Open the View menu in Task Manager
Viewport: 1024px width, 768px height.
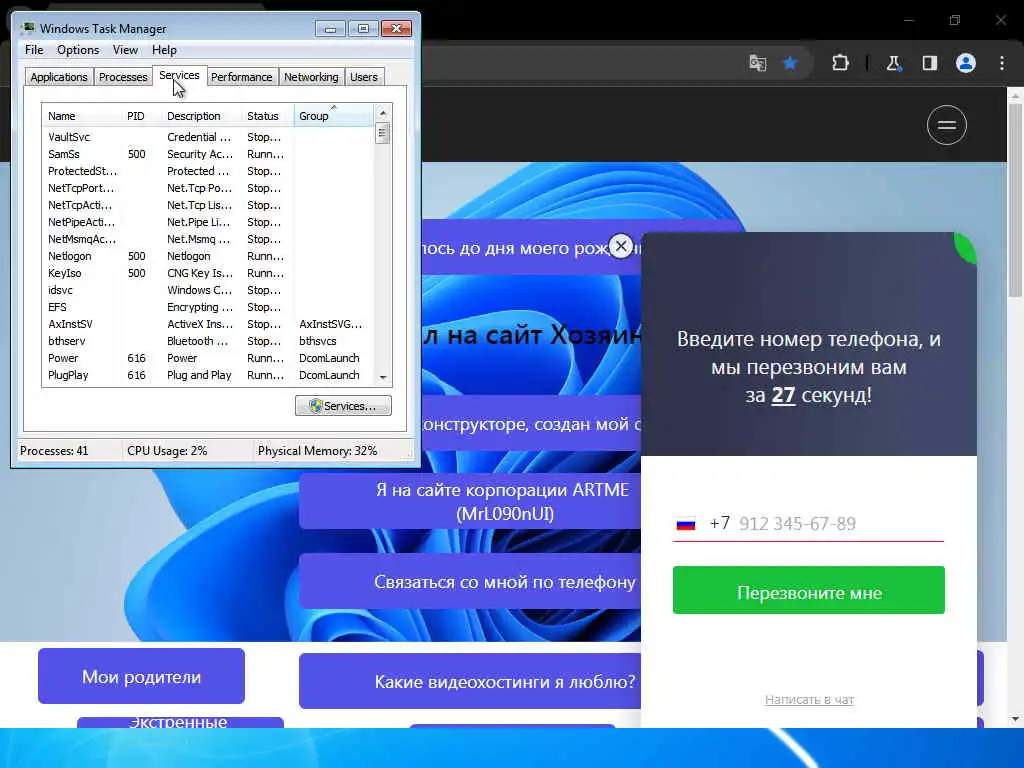(125, 50)
